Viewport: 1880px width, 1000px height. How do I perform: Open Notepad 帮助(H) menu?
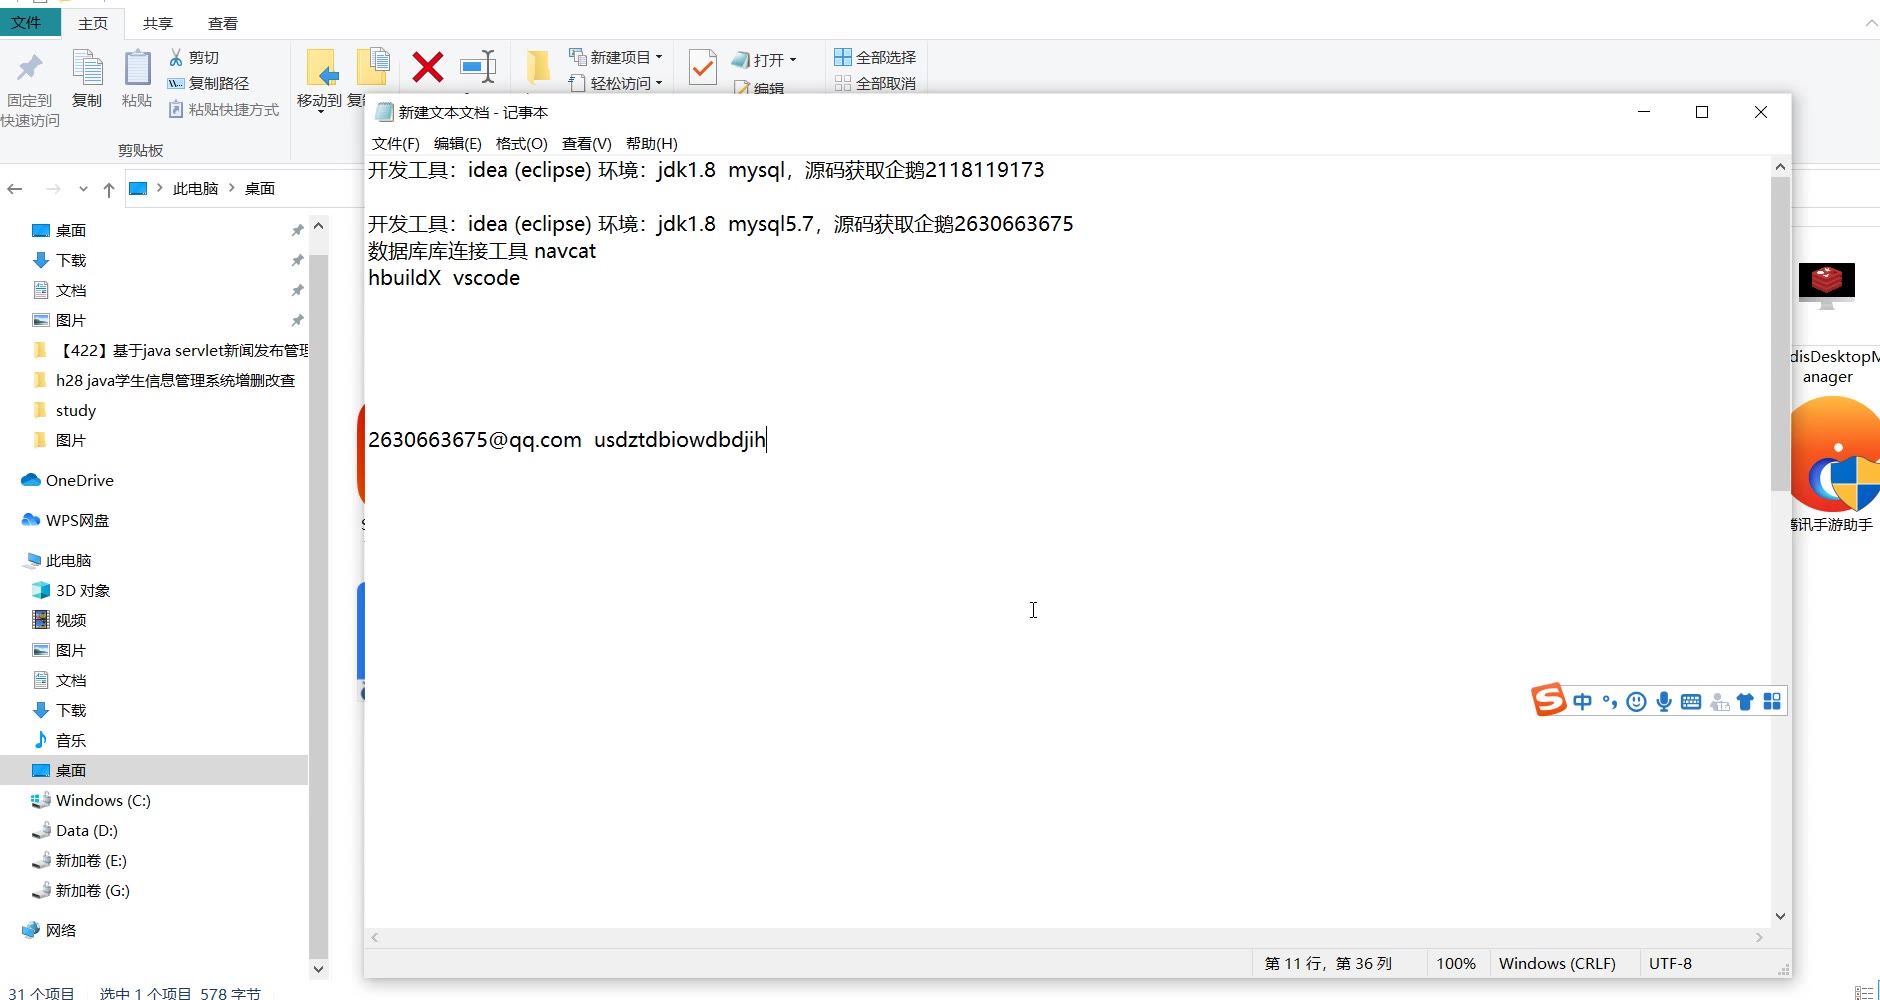[x=652, y=143]
